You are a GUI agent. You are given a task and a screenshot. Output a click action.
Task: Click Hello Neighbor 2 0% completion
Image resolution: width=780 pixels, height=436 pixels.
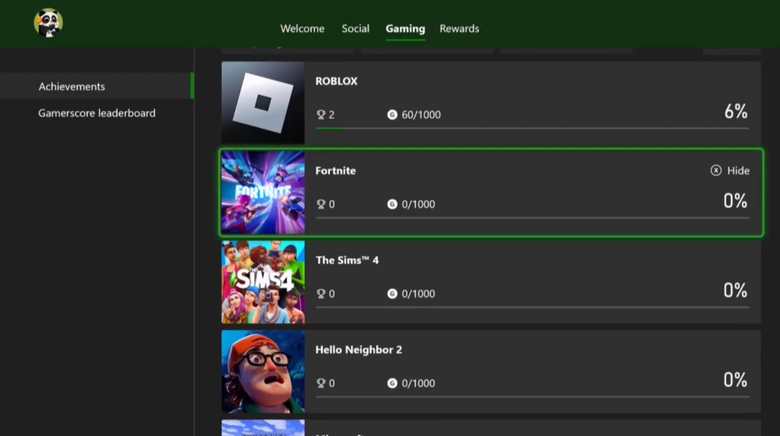(x=735, y=380)
